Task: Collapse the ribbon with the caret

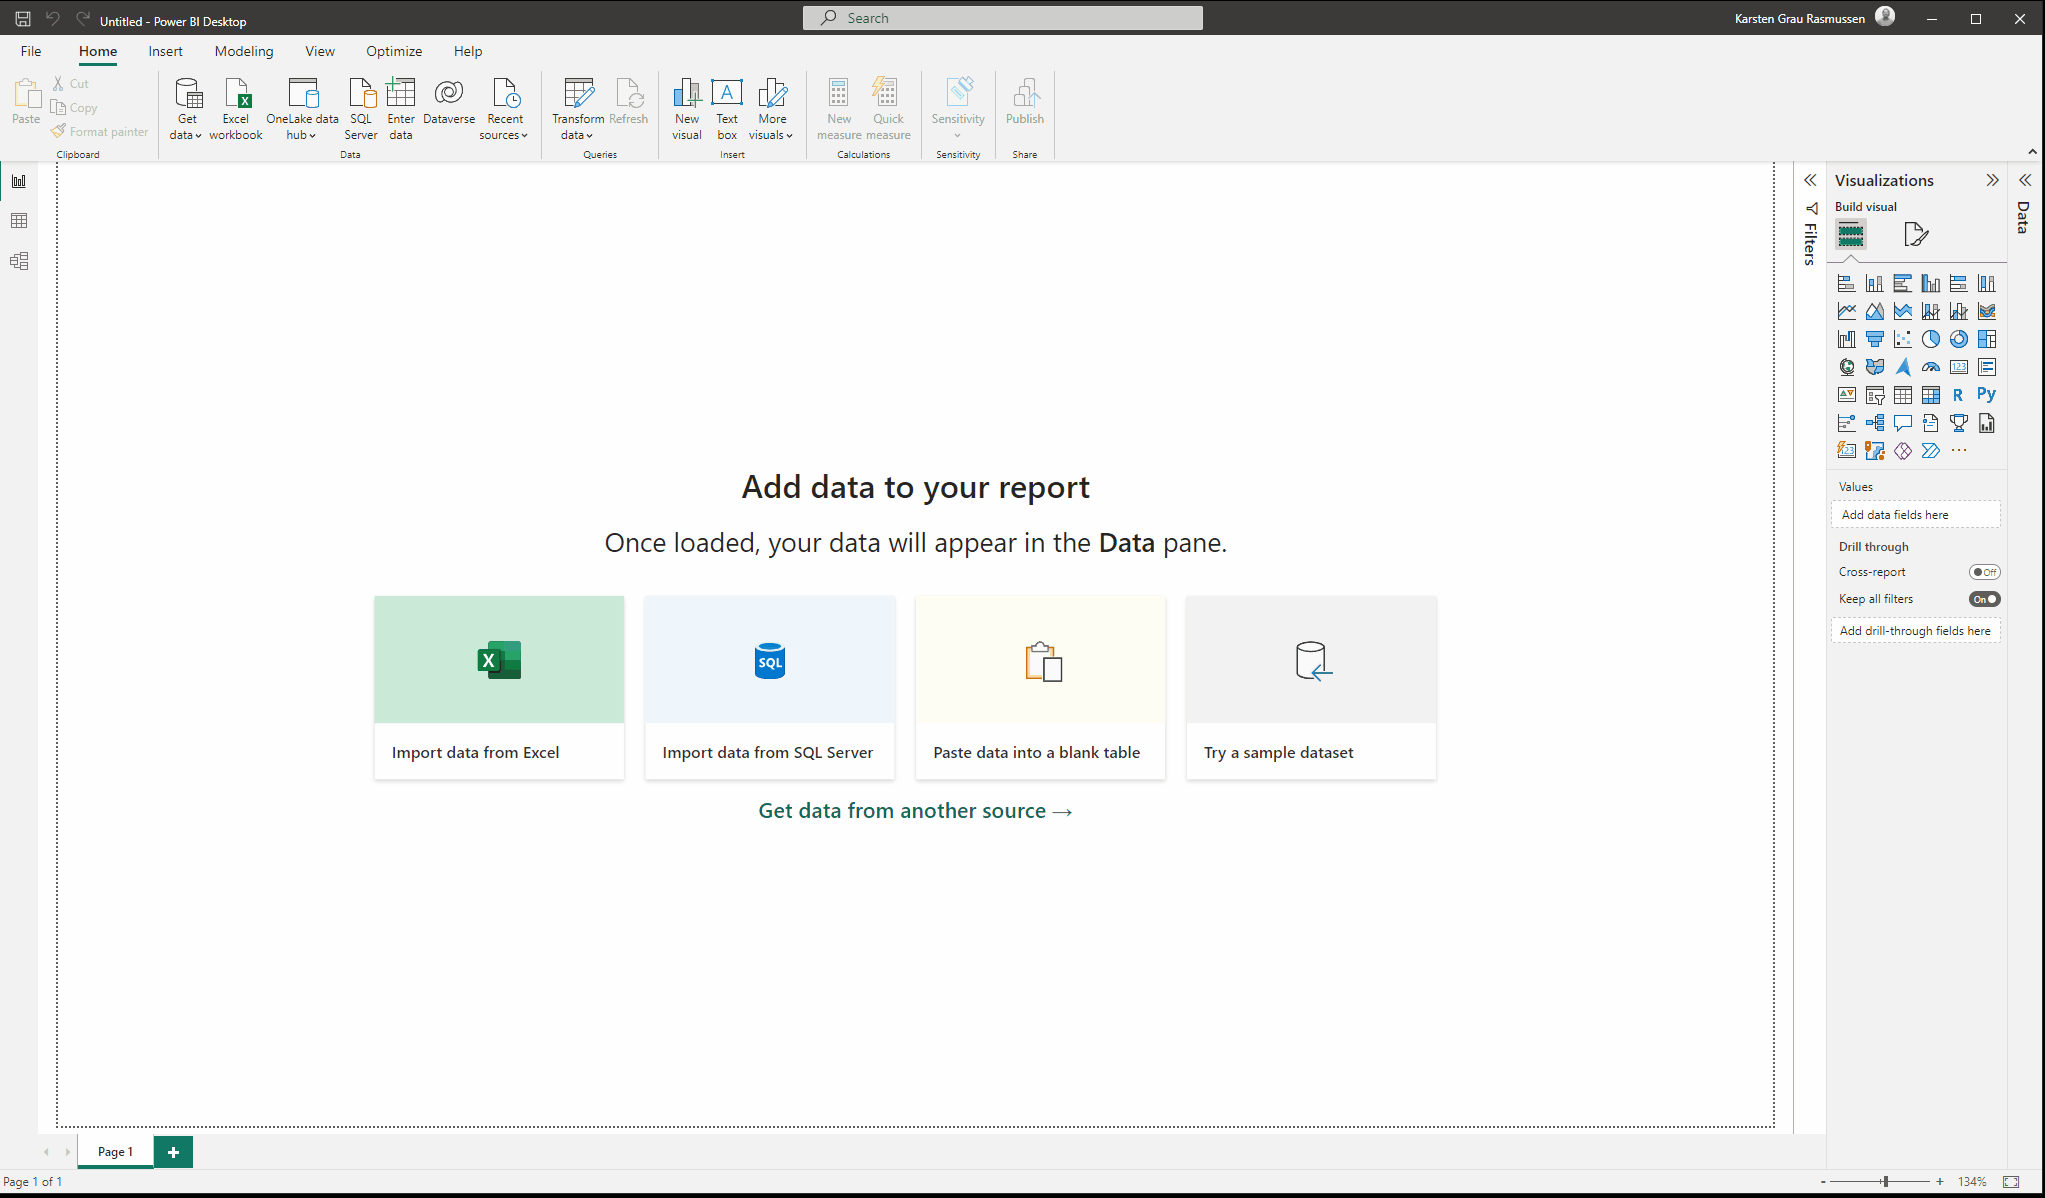Action: (2032, 152)
